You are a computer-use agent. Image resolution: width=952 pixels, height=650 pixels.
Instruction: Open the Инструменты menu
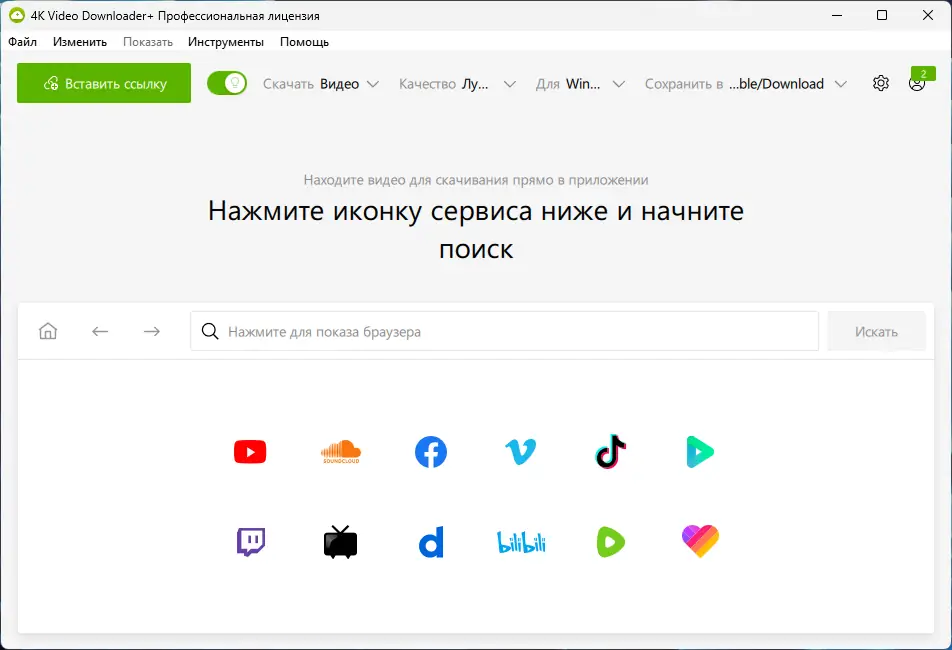tap(225, 42)
